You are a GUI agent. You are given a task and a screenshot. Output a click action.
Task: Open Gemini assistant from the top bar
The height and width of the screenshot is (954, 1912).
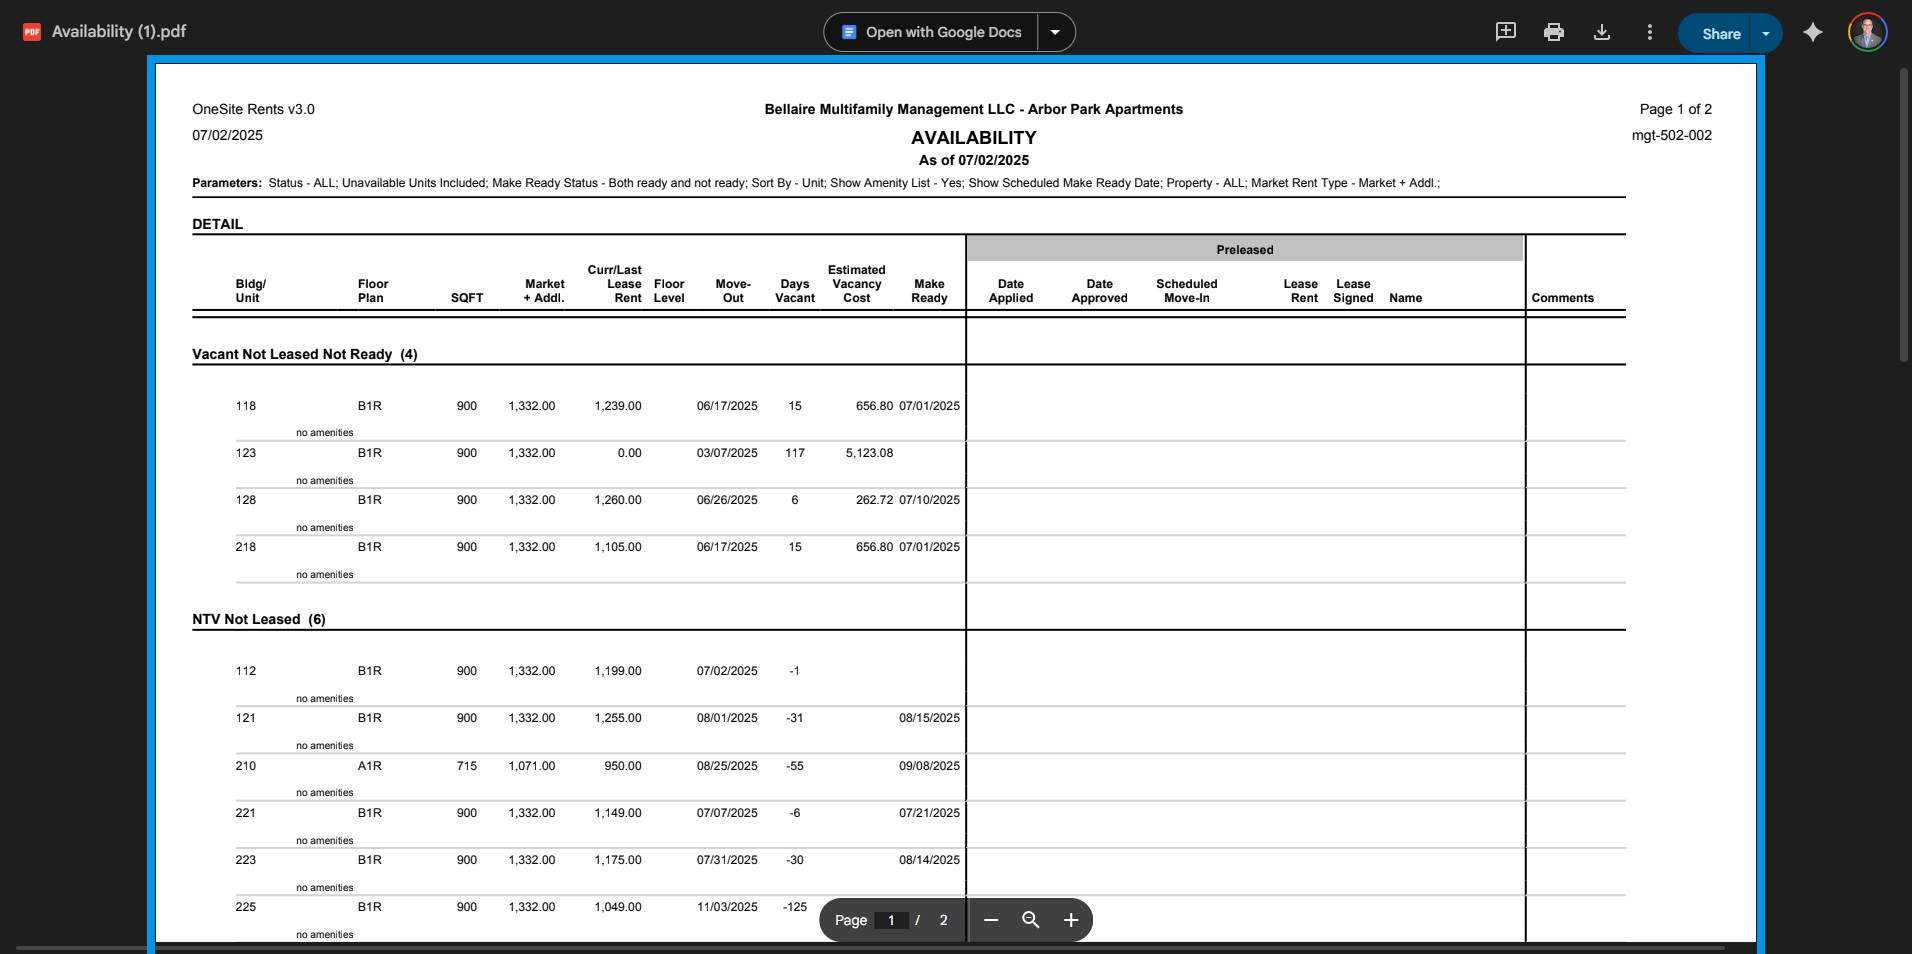1813,31
